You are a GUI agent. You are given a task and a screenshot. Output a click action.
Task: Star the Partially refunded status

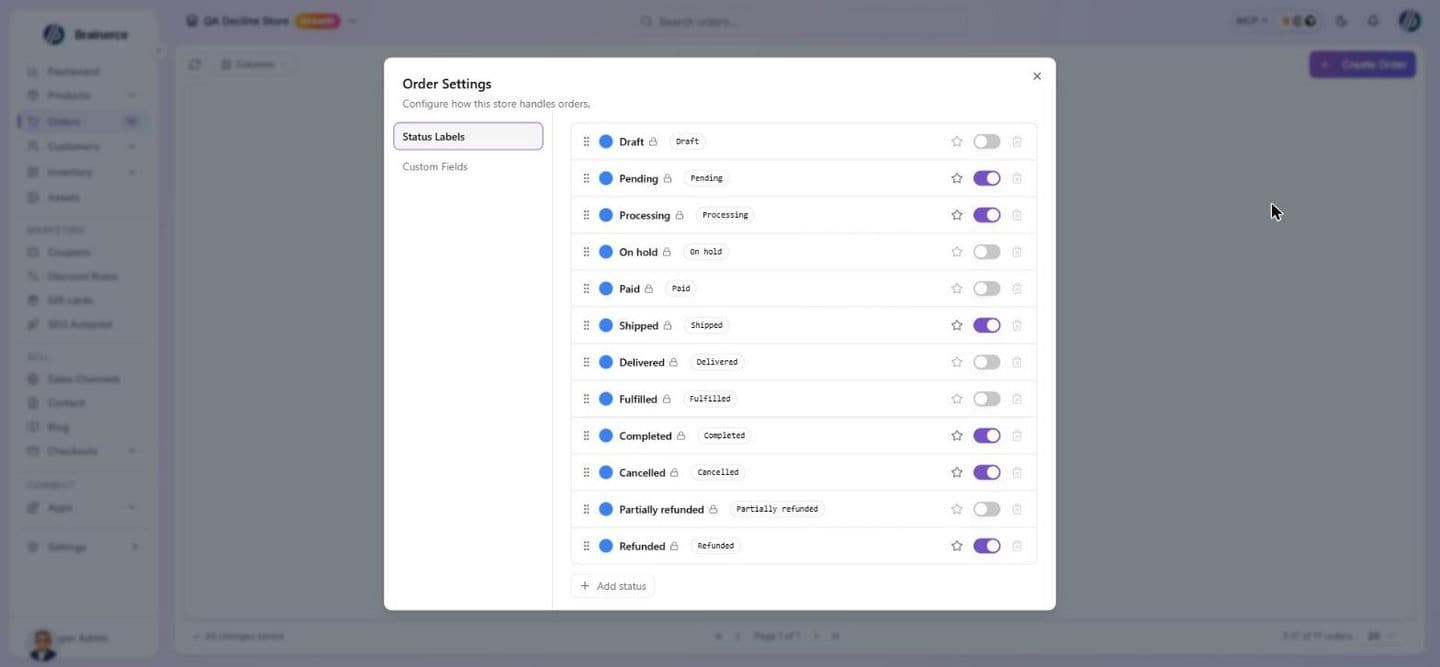(x=956, y=509)
